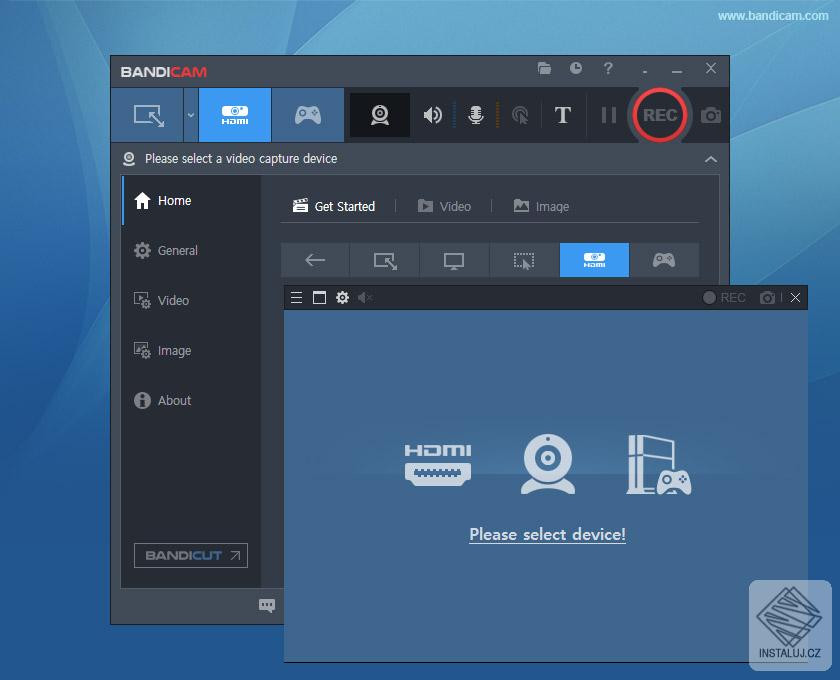
Task: Click the pause recording button
Action: pos(609,115)
